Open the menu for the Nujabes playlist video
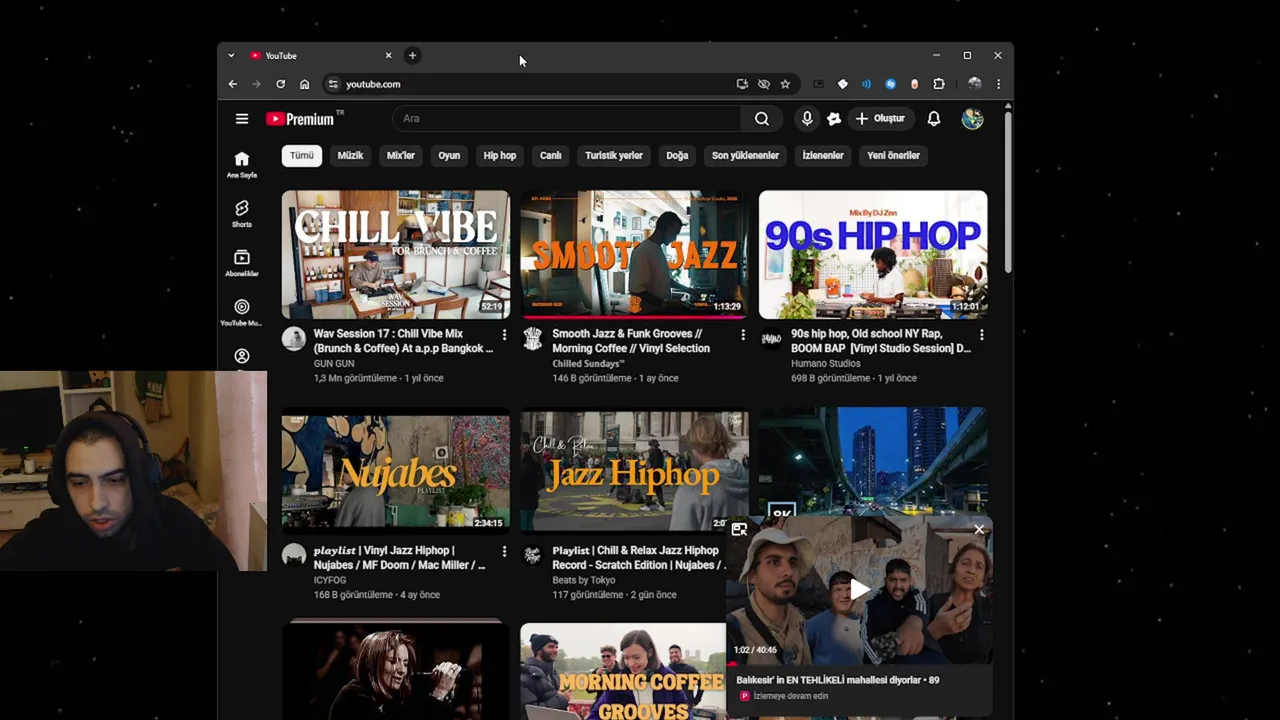1280x720 pixels. [x=504, y=552]
